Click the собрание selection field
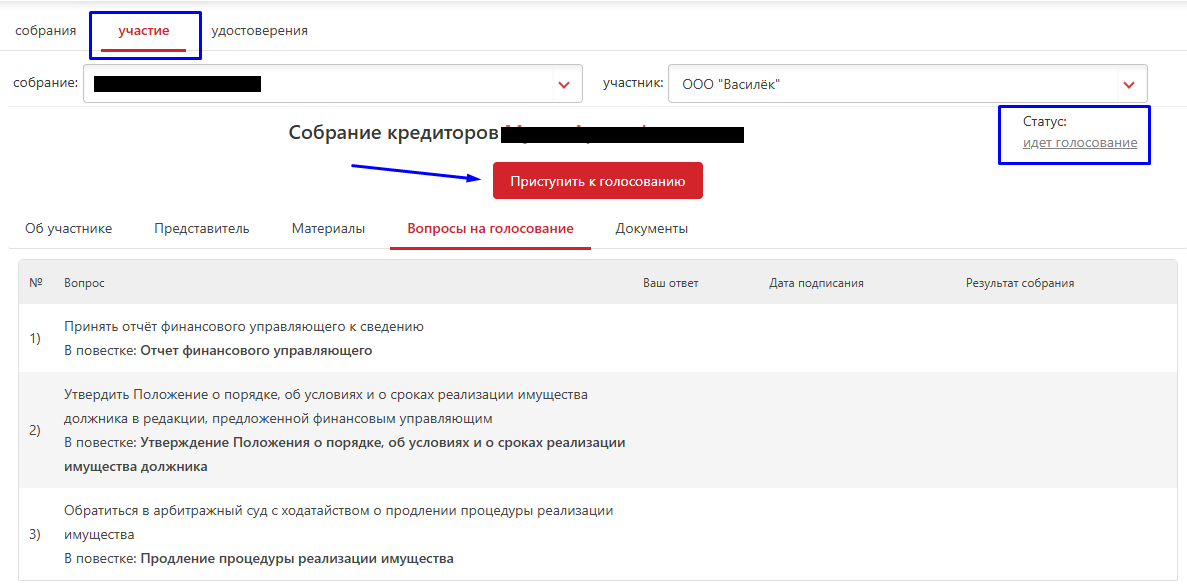Image resolution: width=1187 pixels, height=587 pixels. (332, 83)
